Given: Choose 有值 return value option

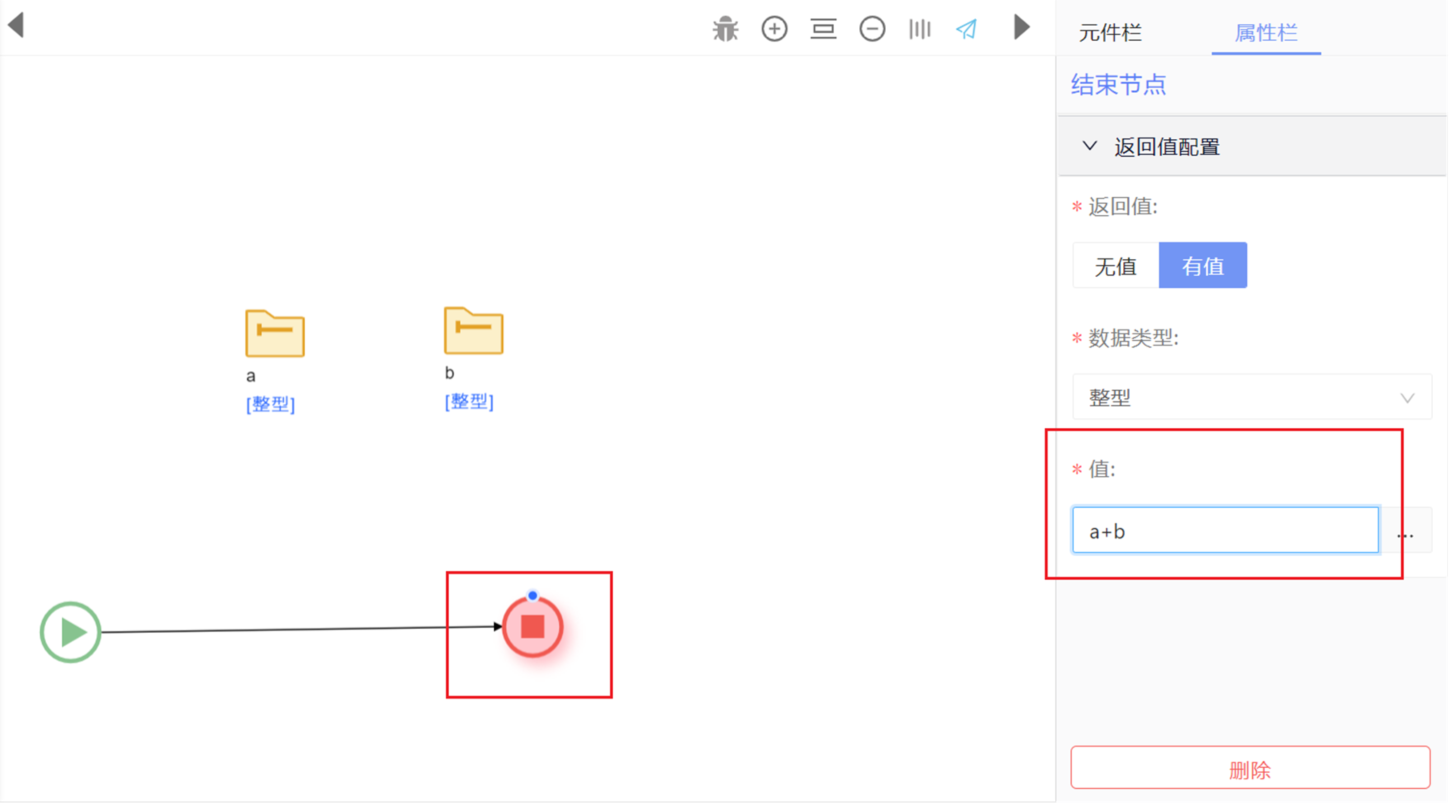Looking at the screenshot, I should click(1202, 266).
